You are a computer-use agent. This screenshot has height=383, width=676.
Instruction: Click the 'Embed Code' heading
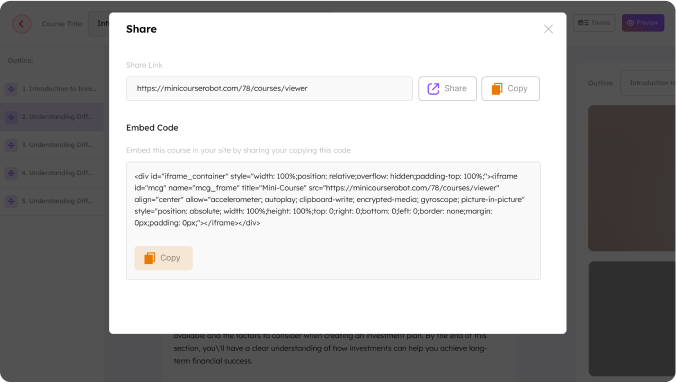(x=152, y=128)
